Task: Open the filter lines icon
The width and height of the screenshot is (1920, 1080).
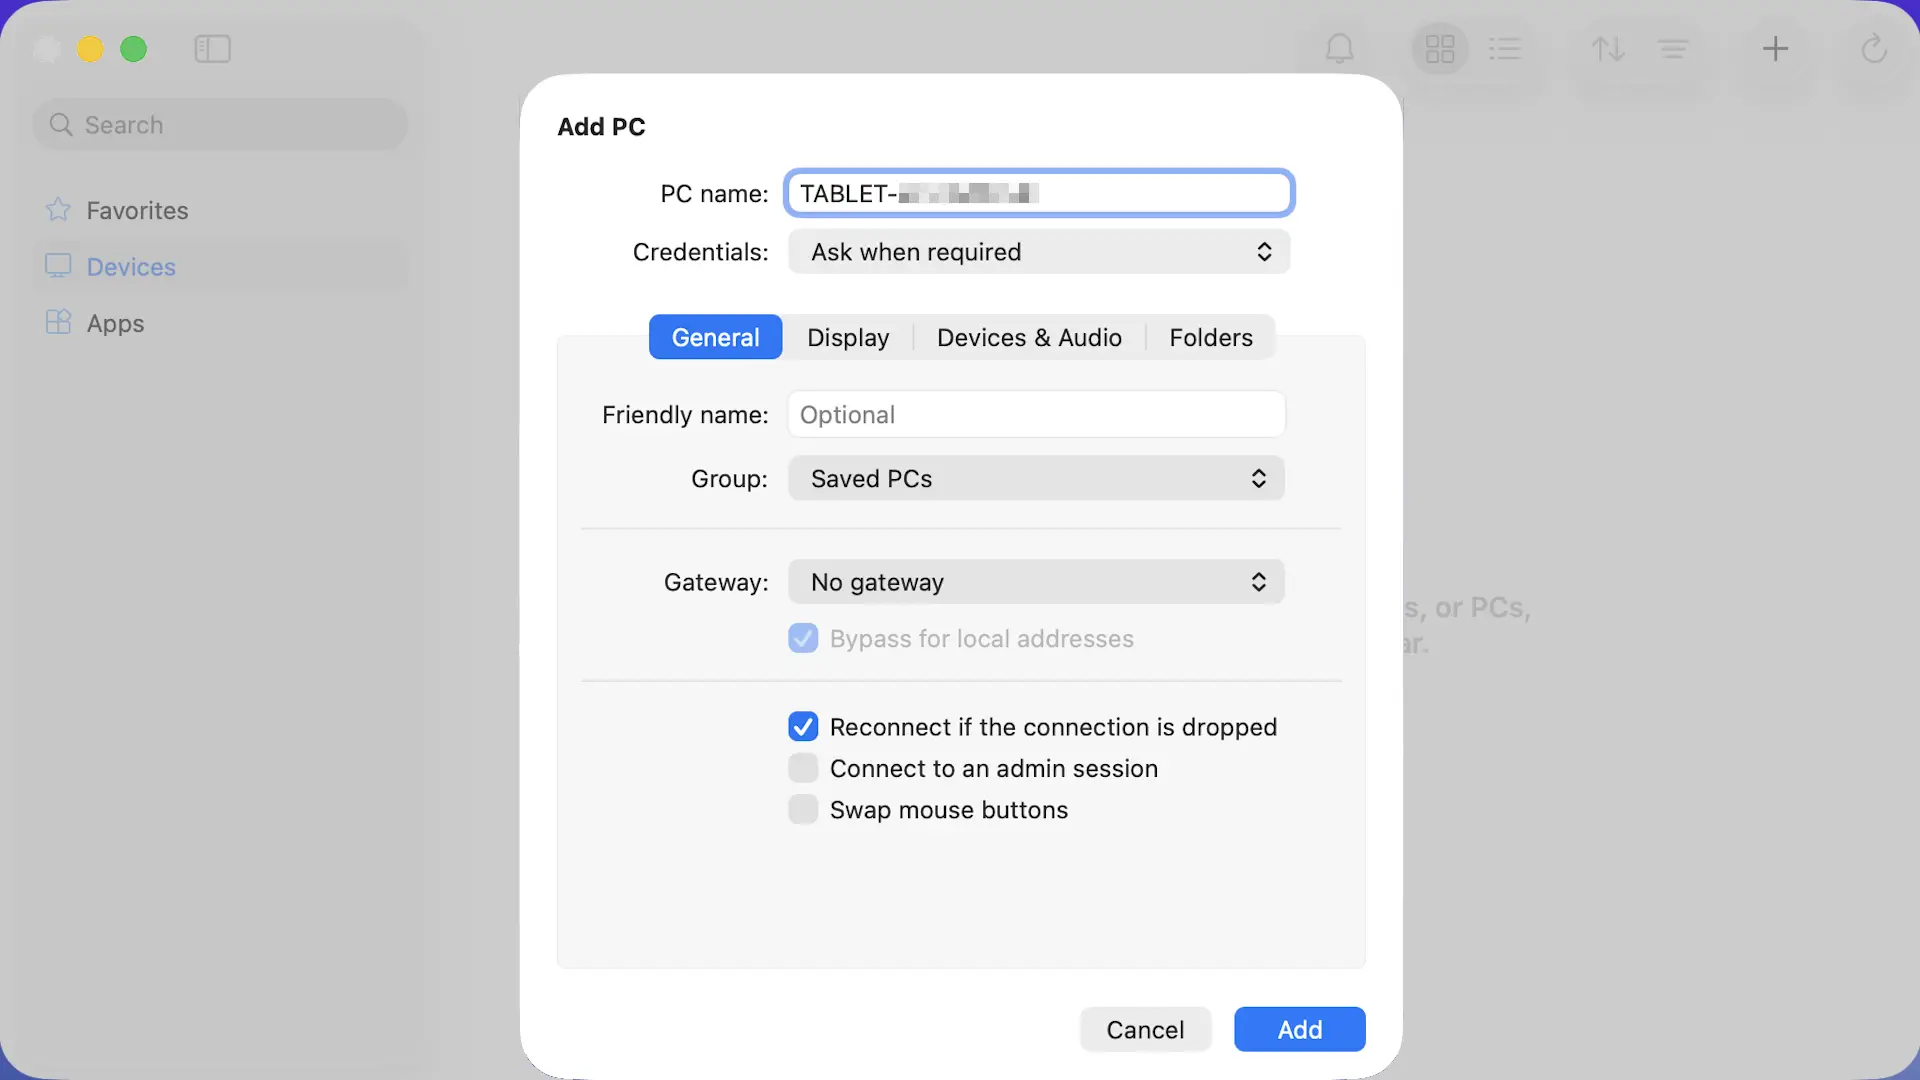Action: tap(1672, 49)
